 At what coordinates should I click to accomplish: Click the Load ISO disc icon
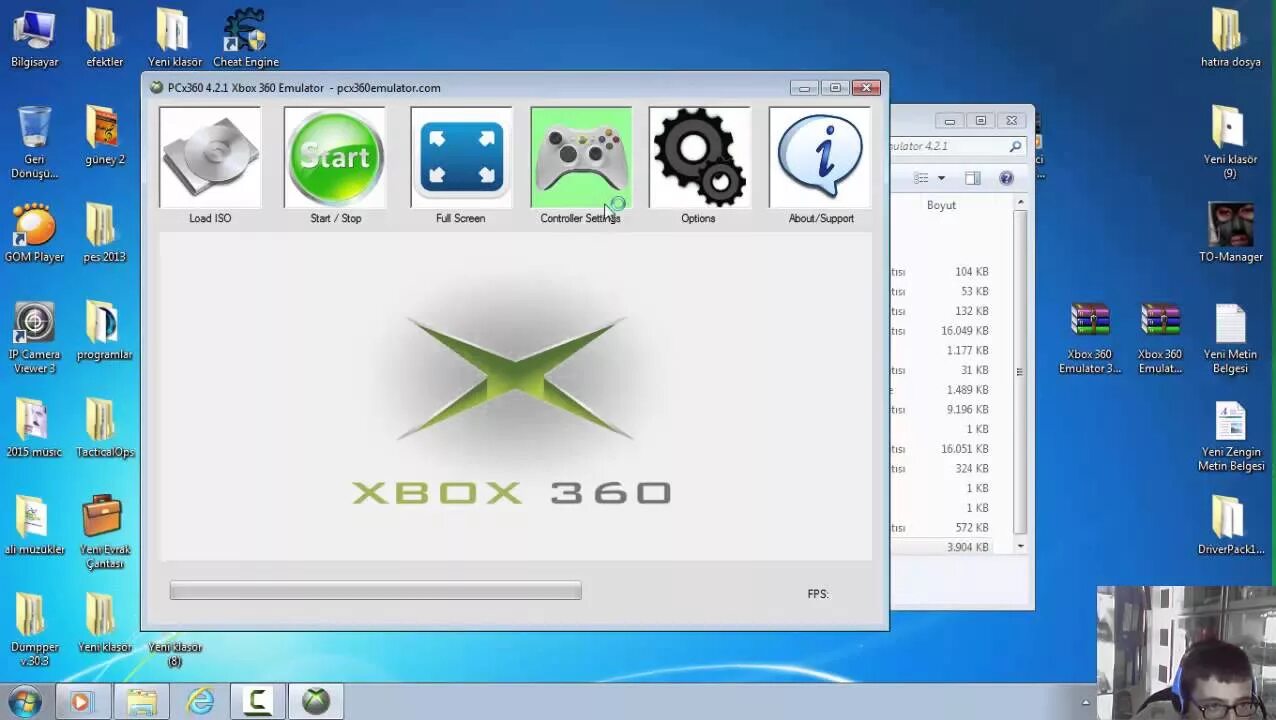coord(210,157)
